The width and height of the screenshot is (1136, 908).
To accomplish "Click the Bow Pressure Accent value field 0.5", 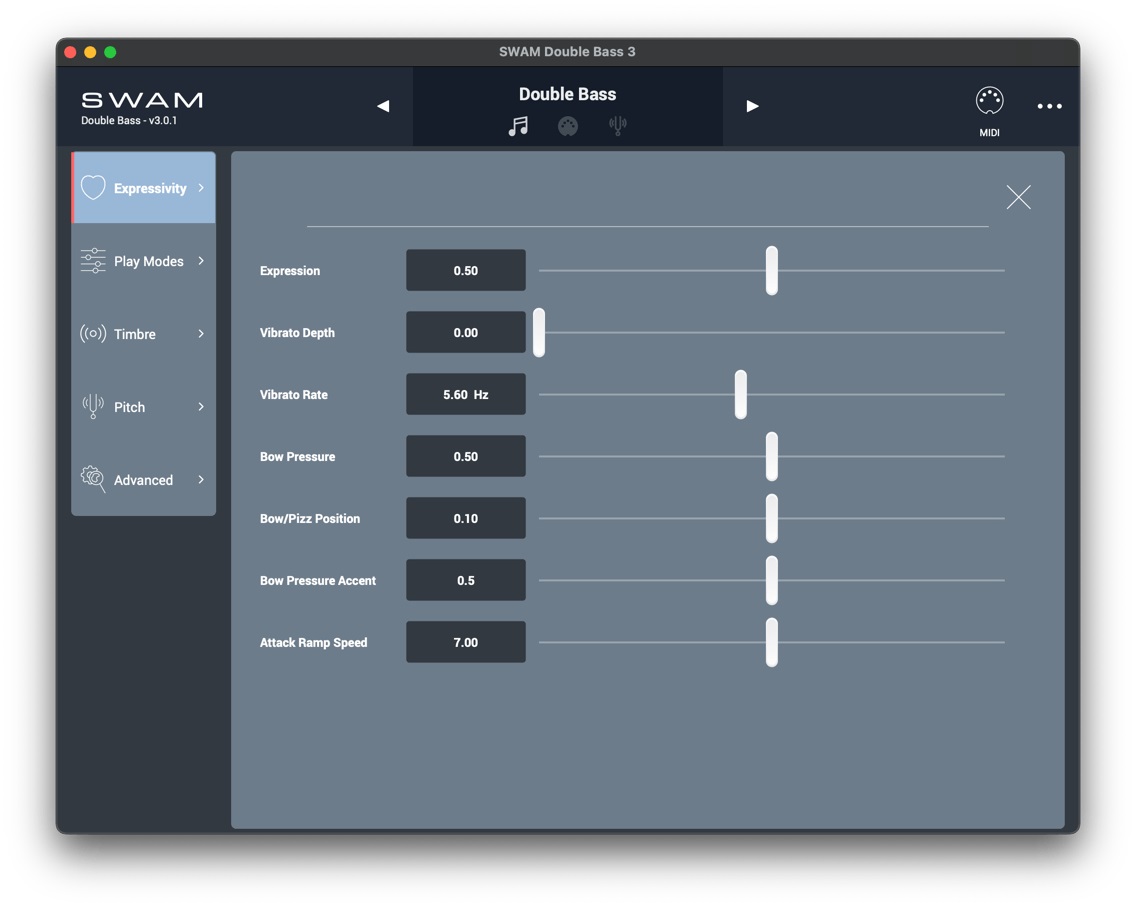I will click(x=466, y=580).
